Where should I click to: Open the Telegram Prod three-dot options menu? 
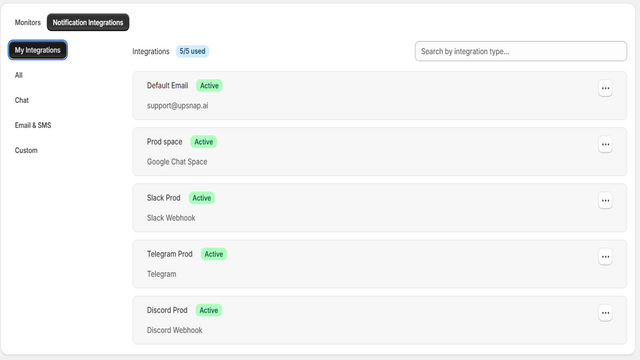605,257
